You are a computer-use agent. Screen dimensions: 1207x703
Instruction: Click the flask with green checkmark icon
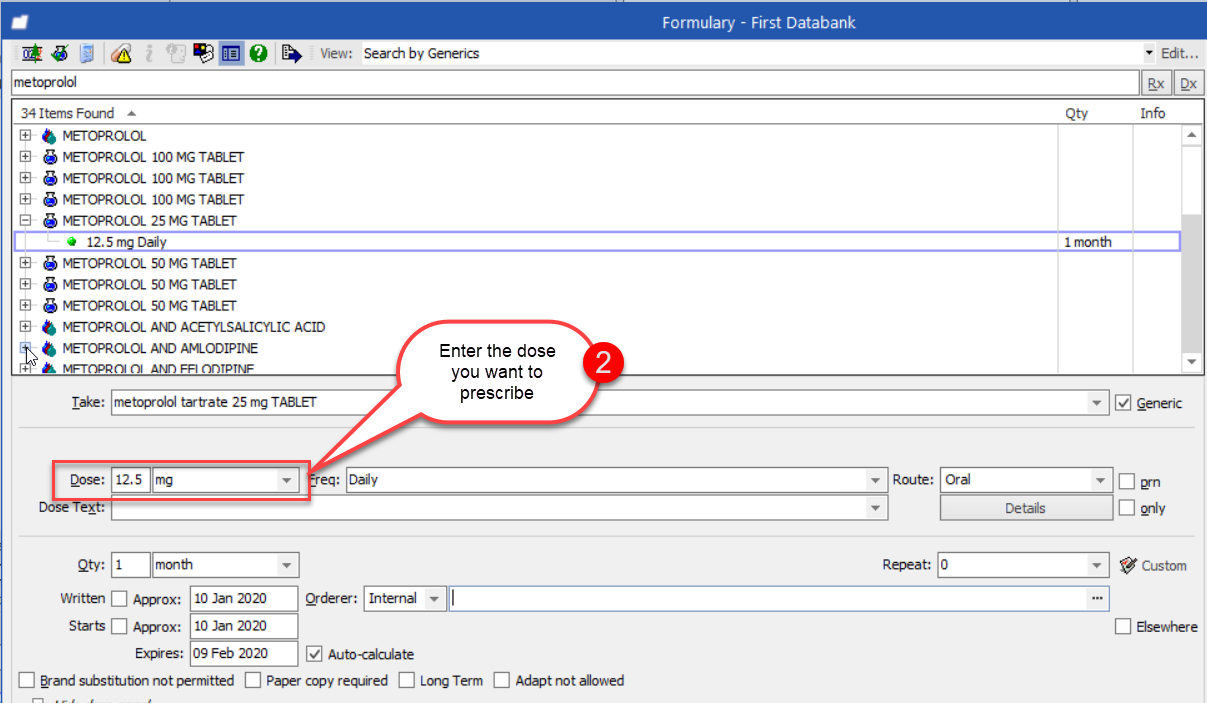pyautogui.click(x=60, y=54)
